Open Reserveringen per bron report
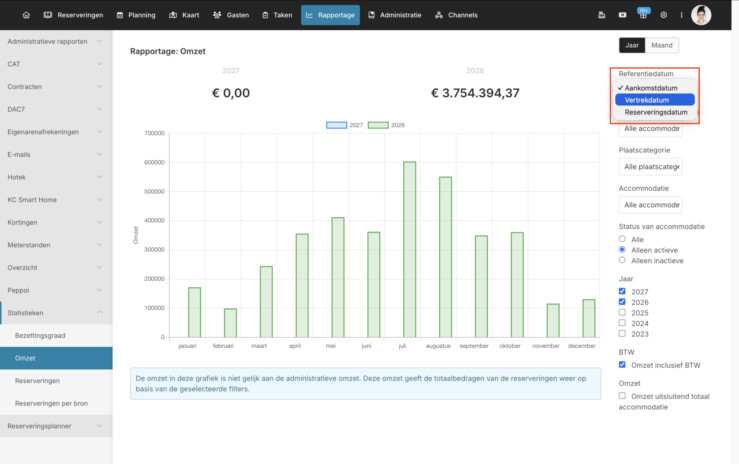Screen dimensions: 739x464 [56, 403]
